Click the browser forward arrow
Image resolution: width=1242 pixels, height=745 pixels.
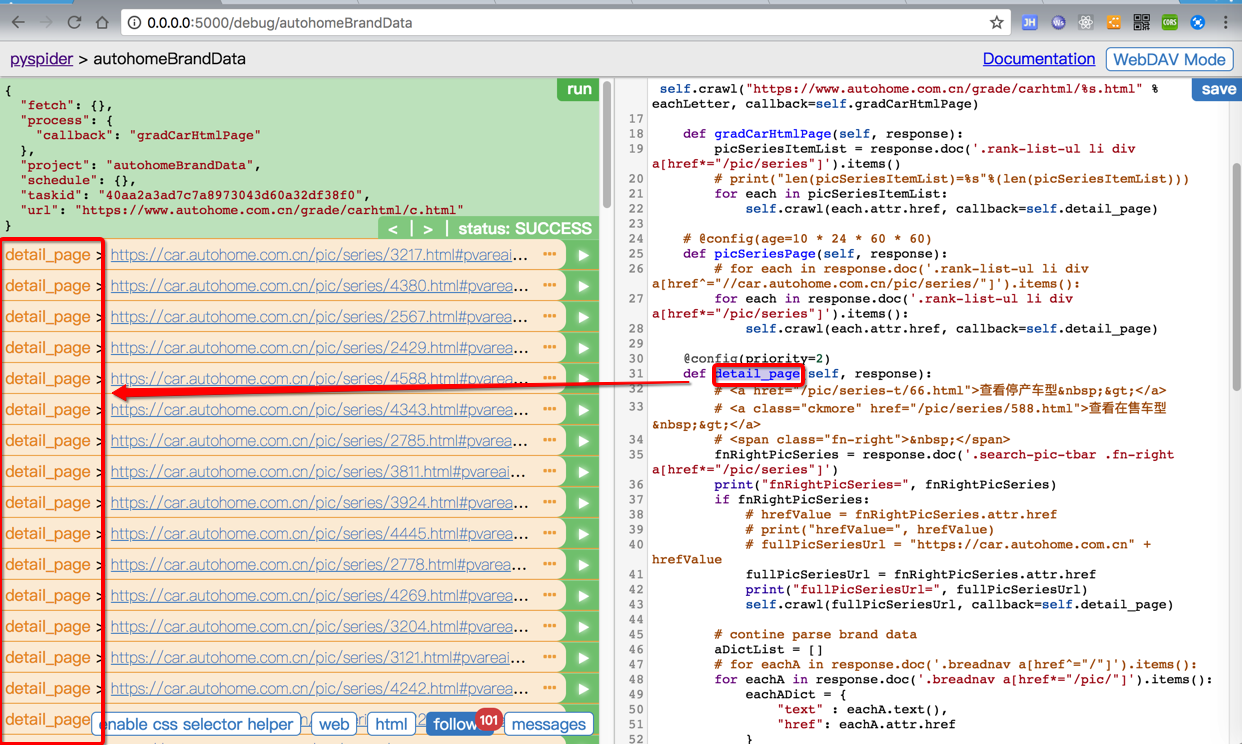click(46, 22)
